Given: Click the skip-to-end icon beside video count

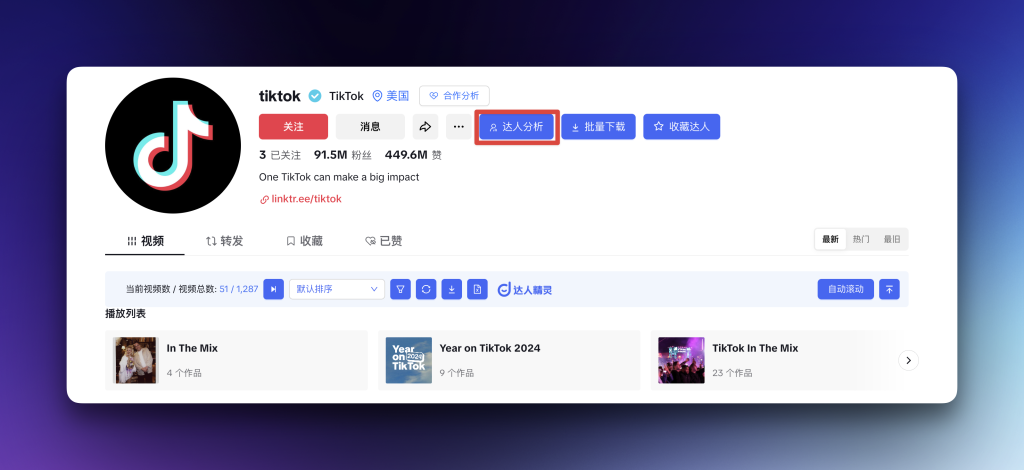Looking at the screenshot, I should [x=273, y=289].
